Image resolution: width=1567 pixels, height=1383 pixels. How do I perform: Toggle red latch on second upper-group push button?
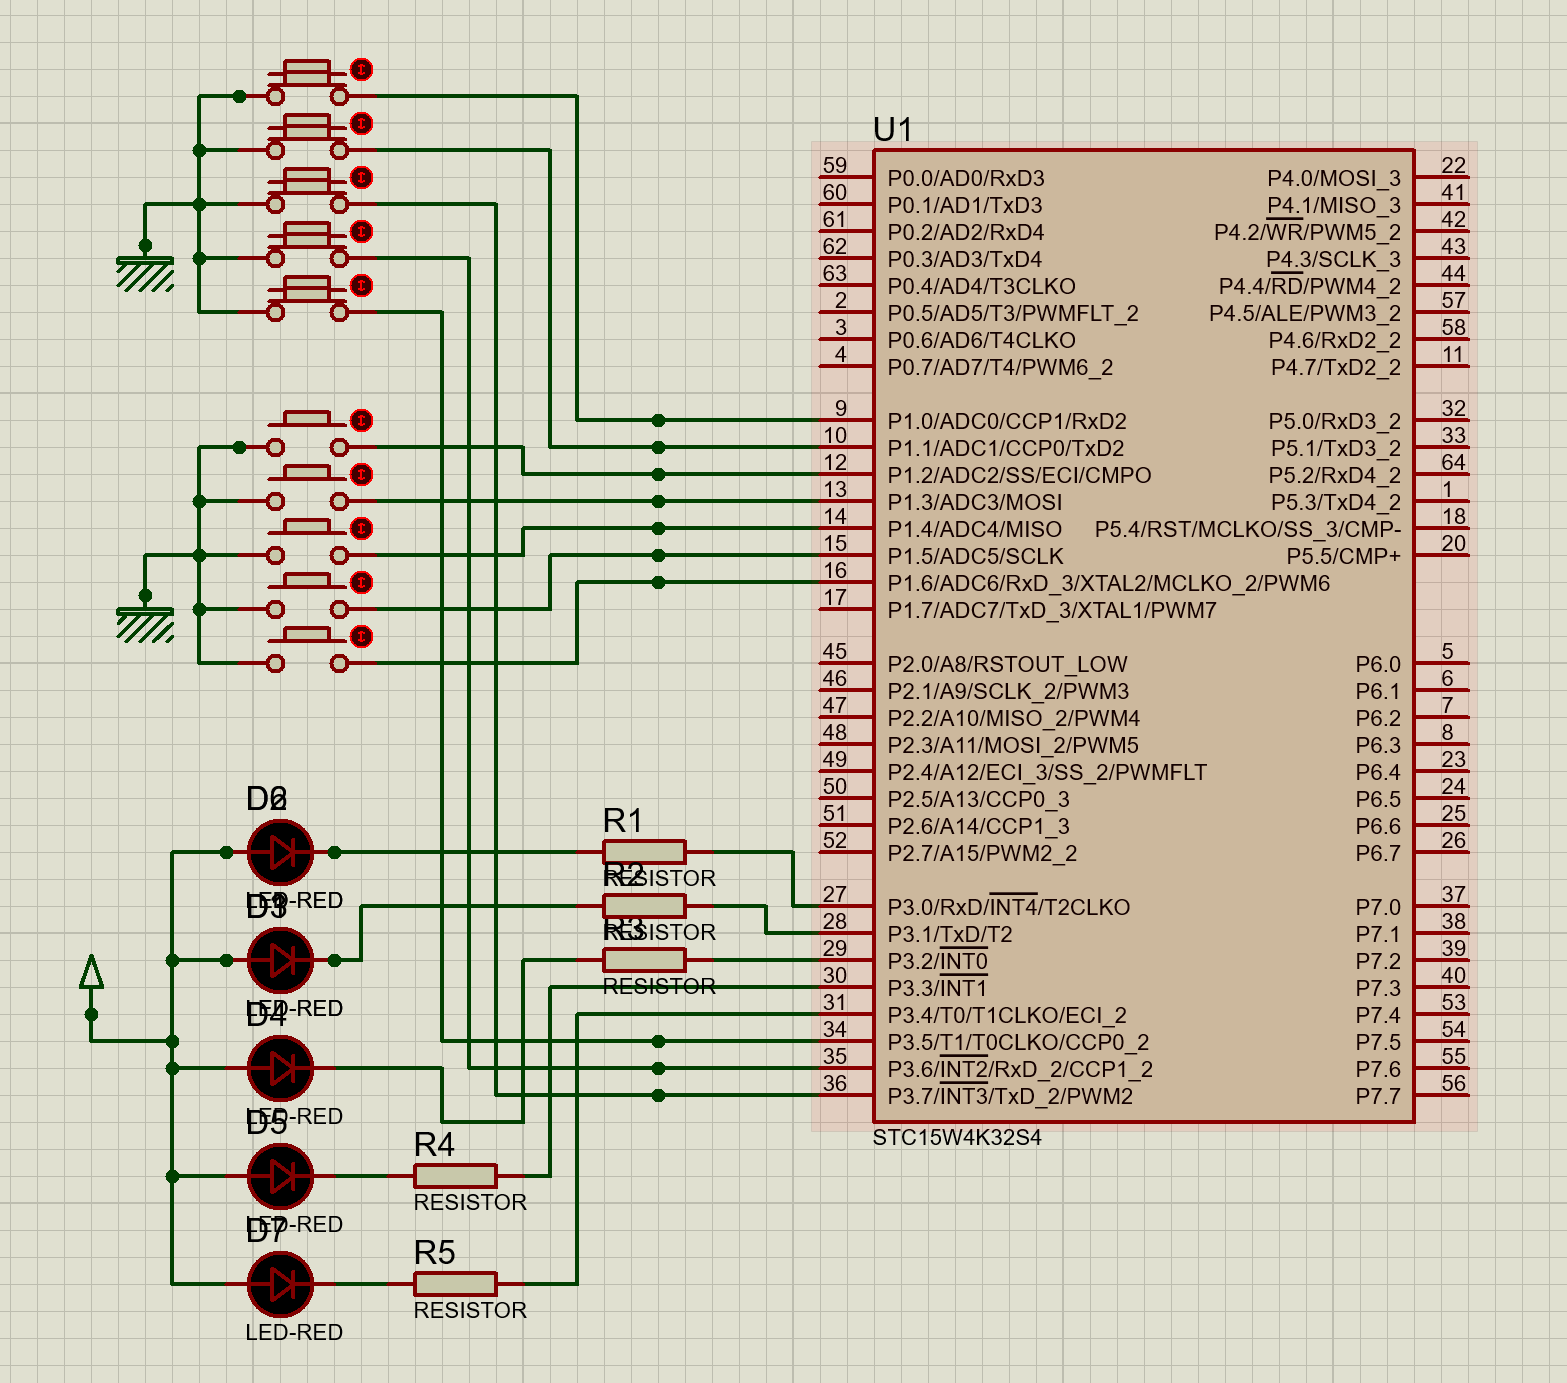(362, 123)
